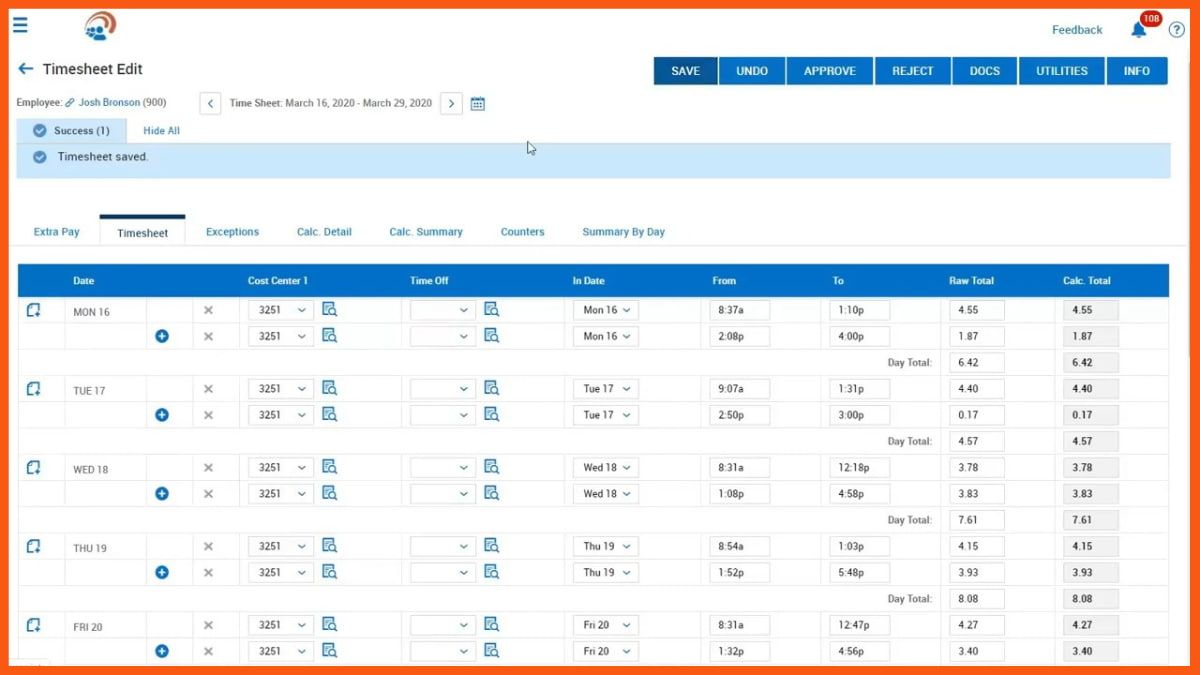Screen dimensions: 1200x675
Task: Delete the Thu 19 8:54a row
Action: pos(208,546)
